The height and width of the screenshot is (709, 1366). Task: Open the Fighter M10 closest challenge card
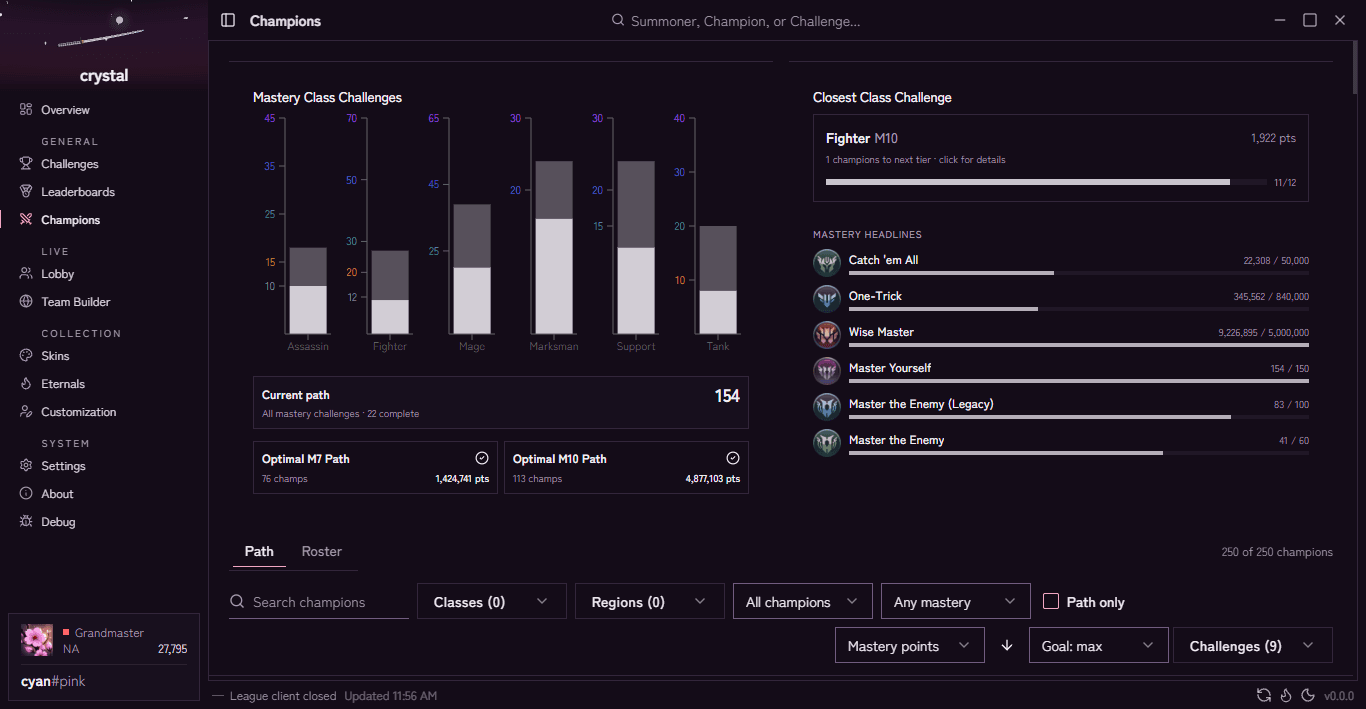pos(1061,158)
